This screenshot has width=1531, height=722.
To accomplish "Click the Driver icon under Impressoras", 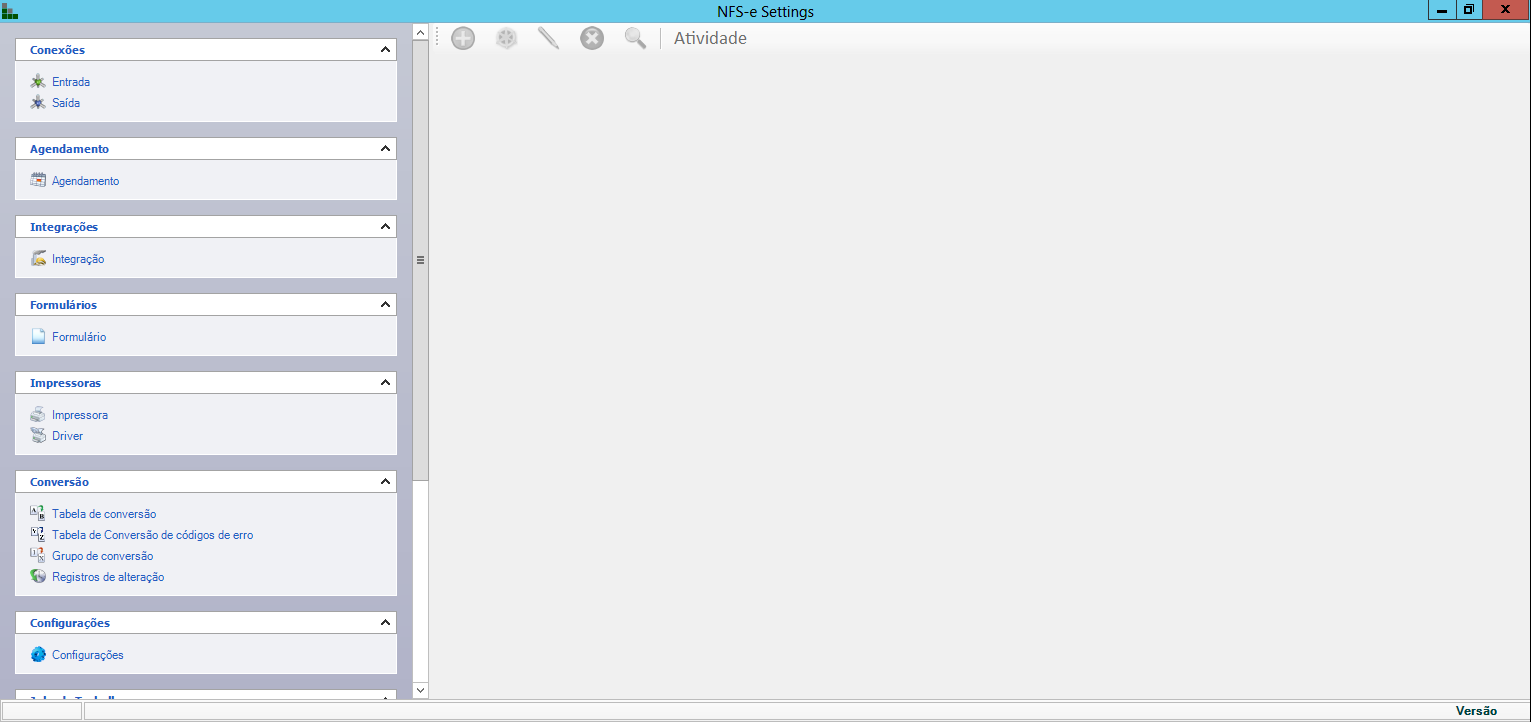I will (38, 436).
